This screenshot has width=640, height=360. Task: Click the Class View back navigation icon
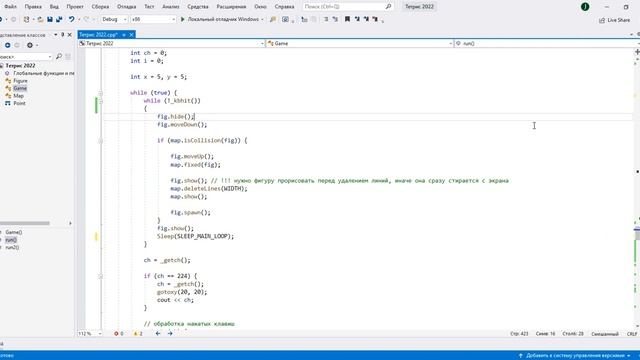pyautogui.click(x=7, y=45)
